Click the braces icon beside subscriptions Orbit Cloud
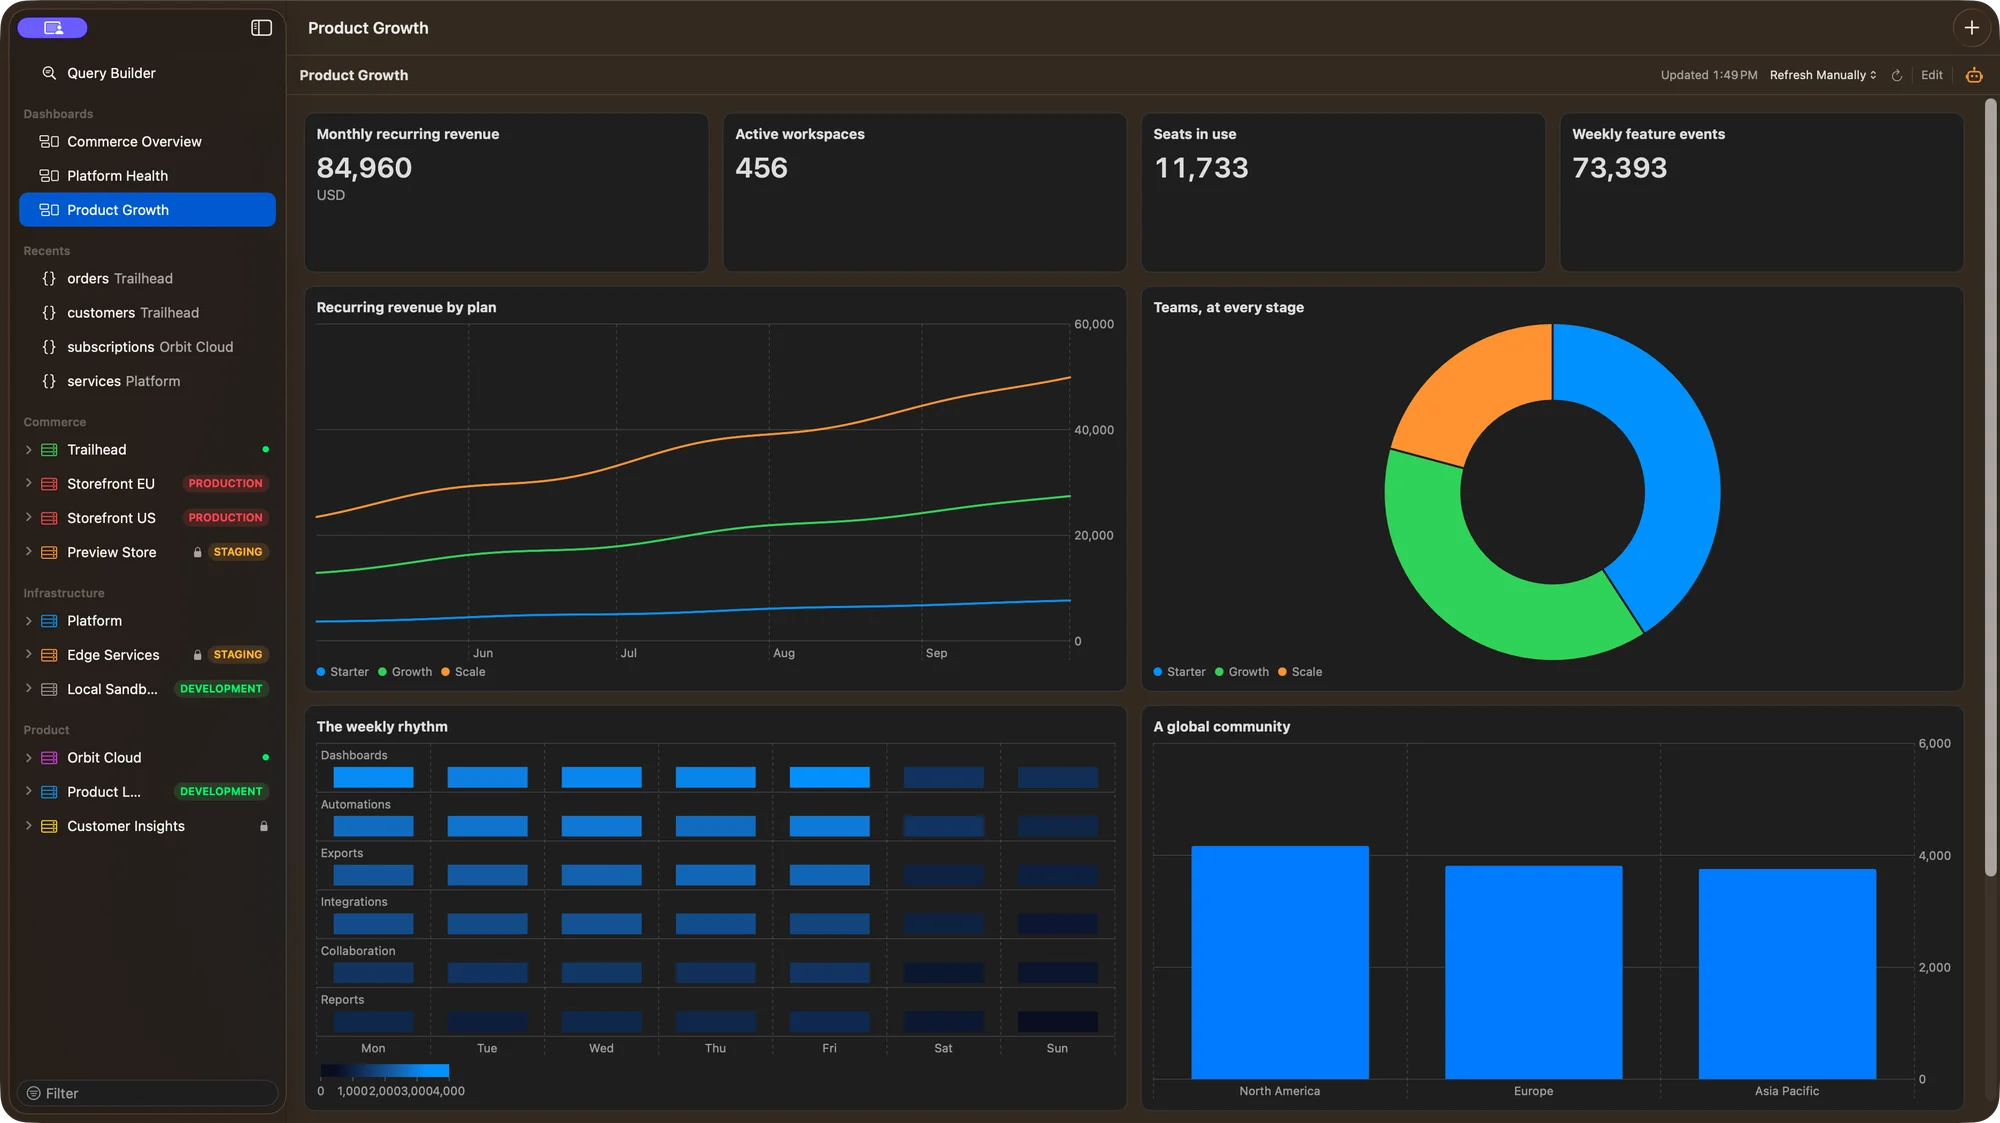This screenshot has height=1123, width=2000. pyautogui.click(x=49, y=347)
